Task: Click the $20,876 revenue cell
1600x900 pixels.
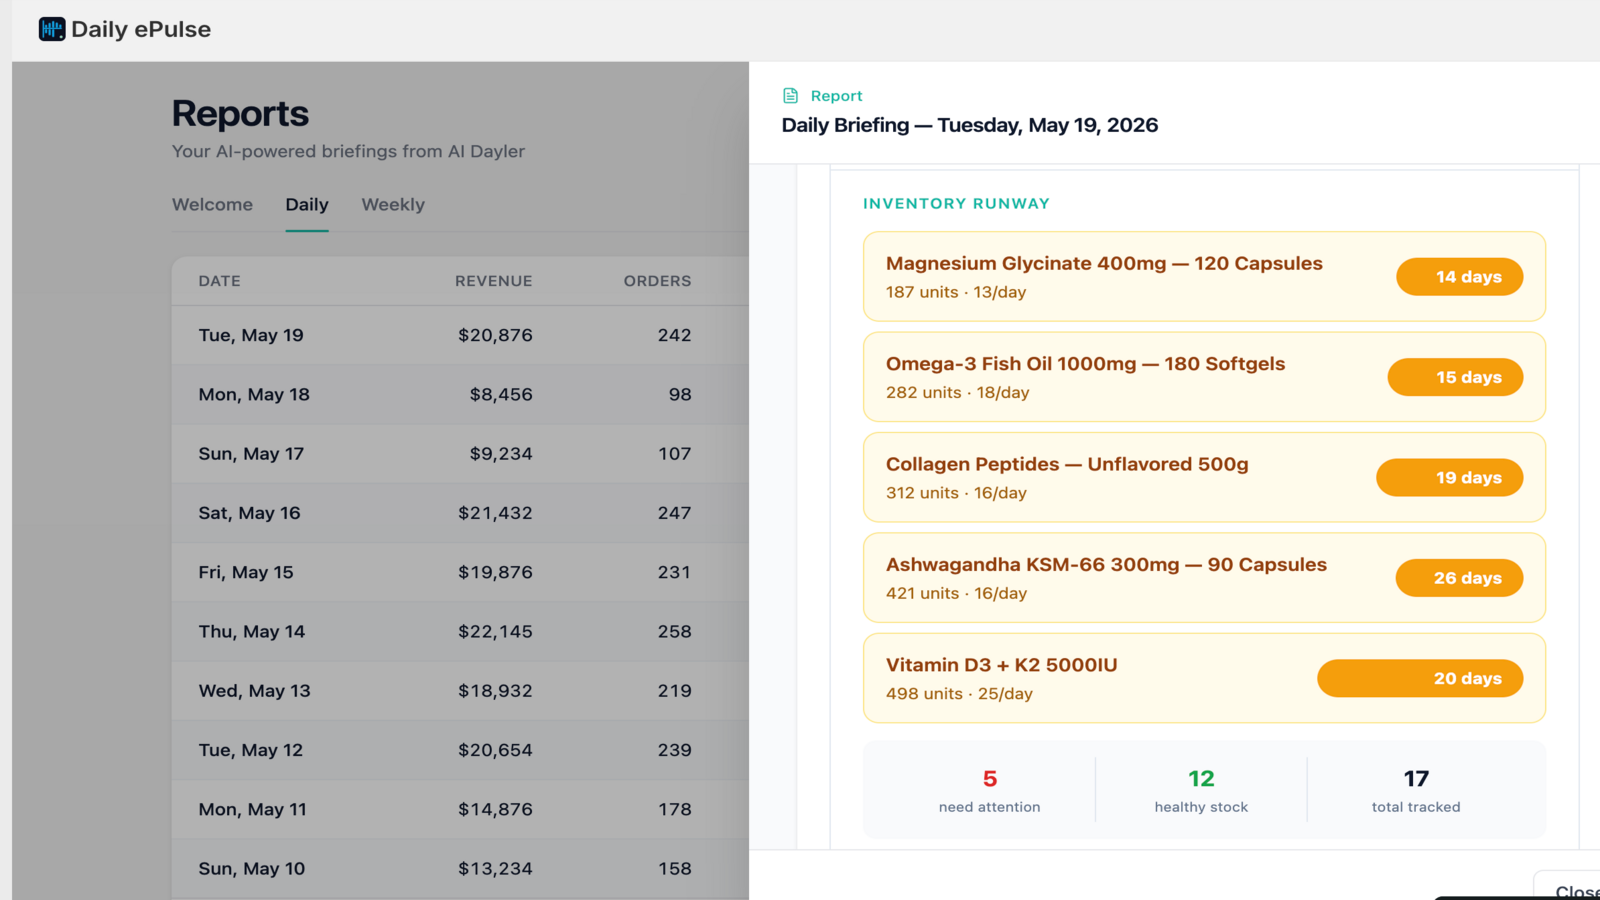Action: [x=495, y=335]
